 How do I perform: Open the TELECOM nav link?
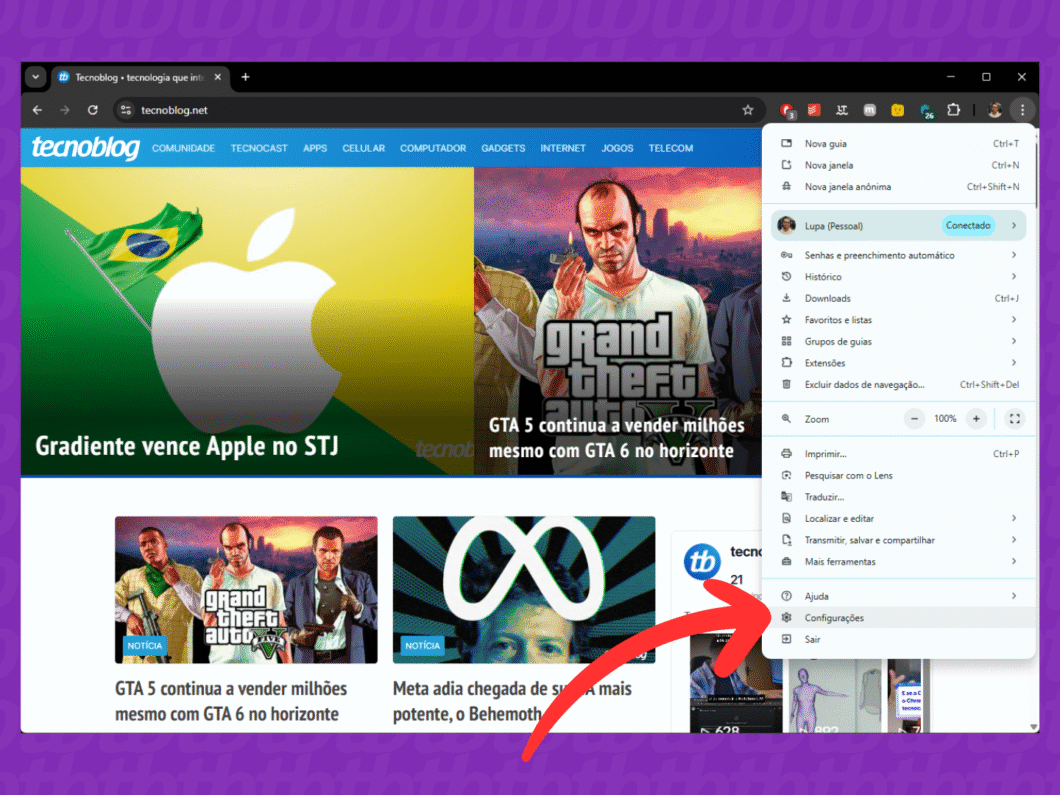671,149
